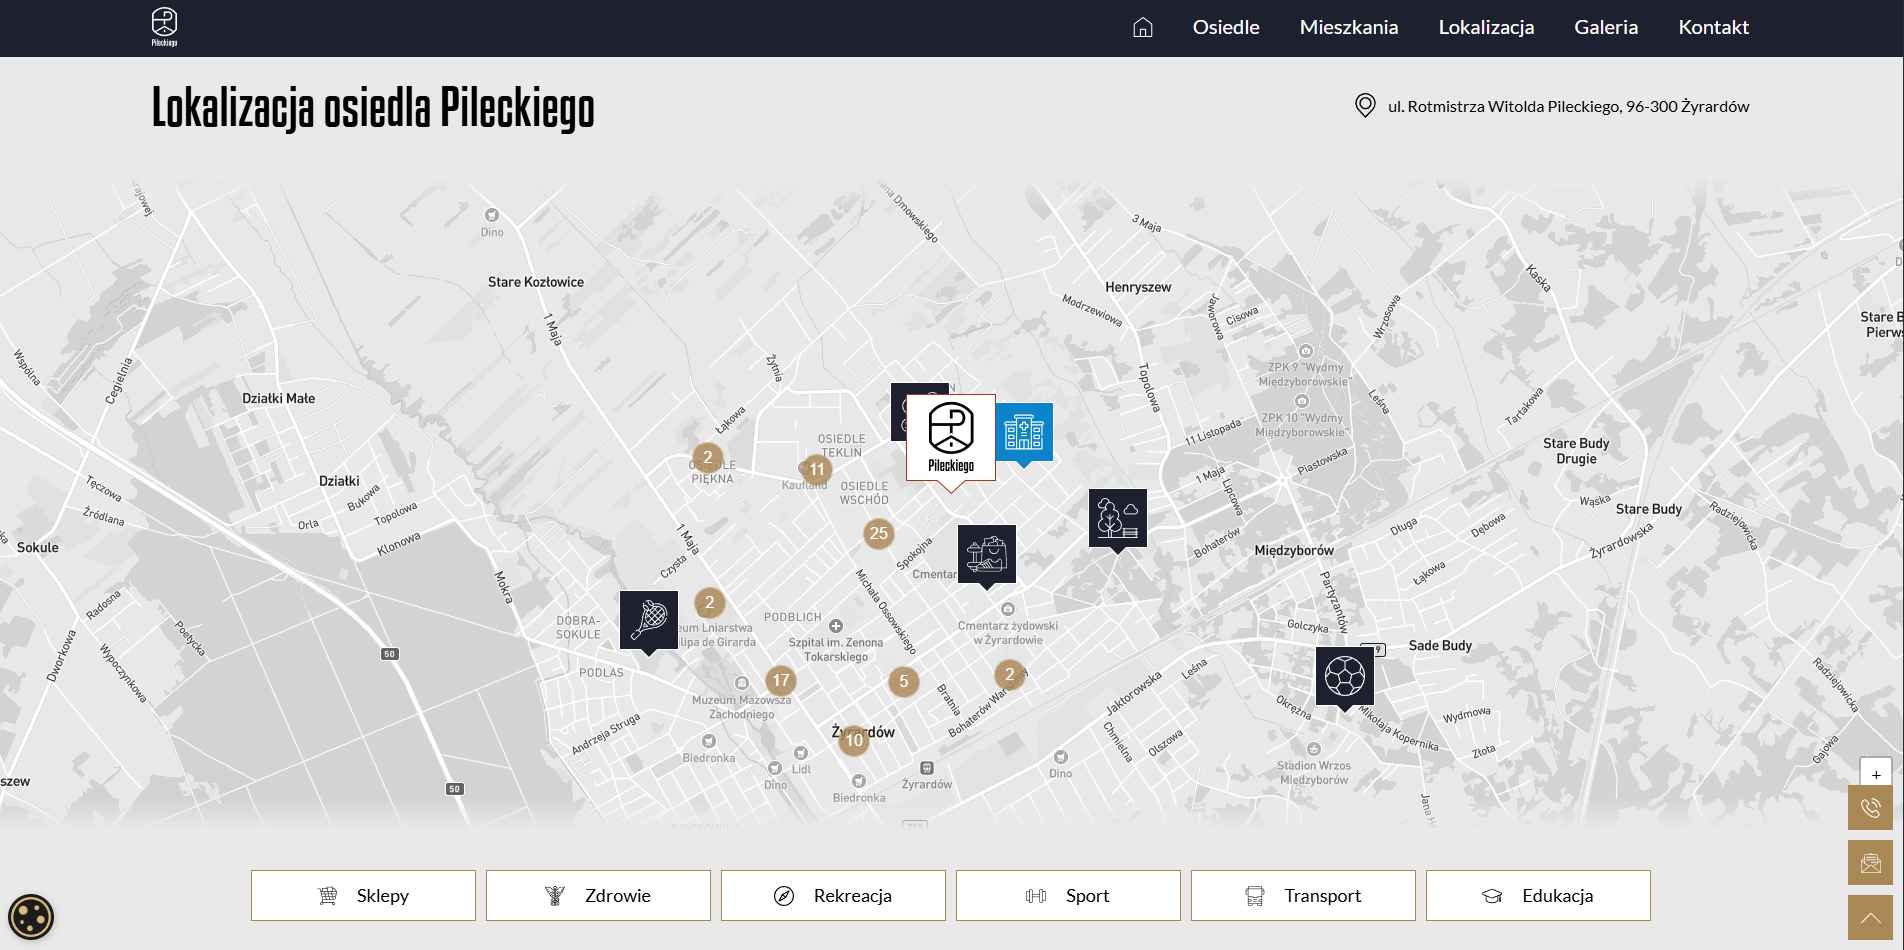
Task: Open the cluster marker numbered 5
Action: (x=904, y=682)
